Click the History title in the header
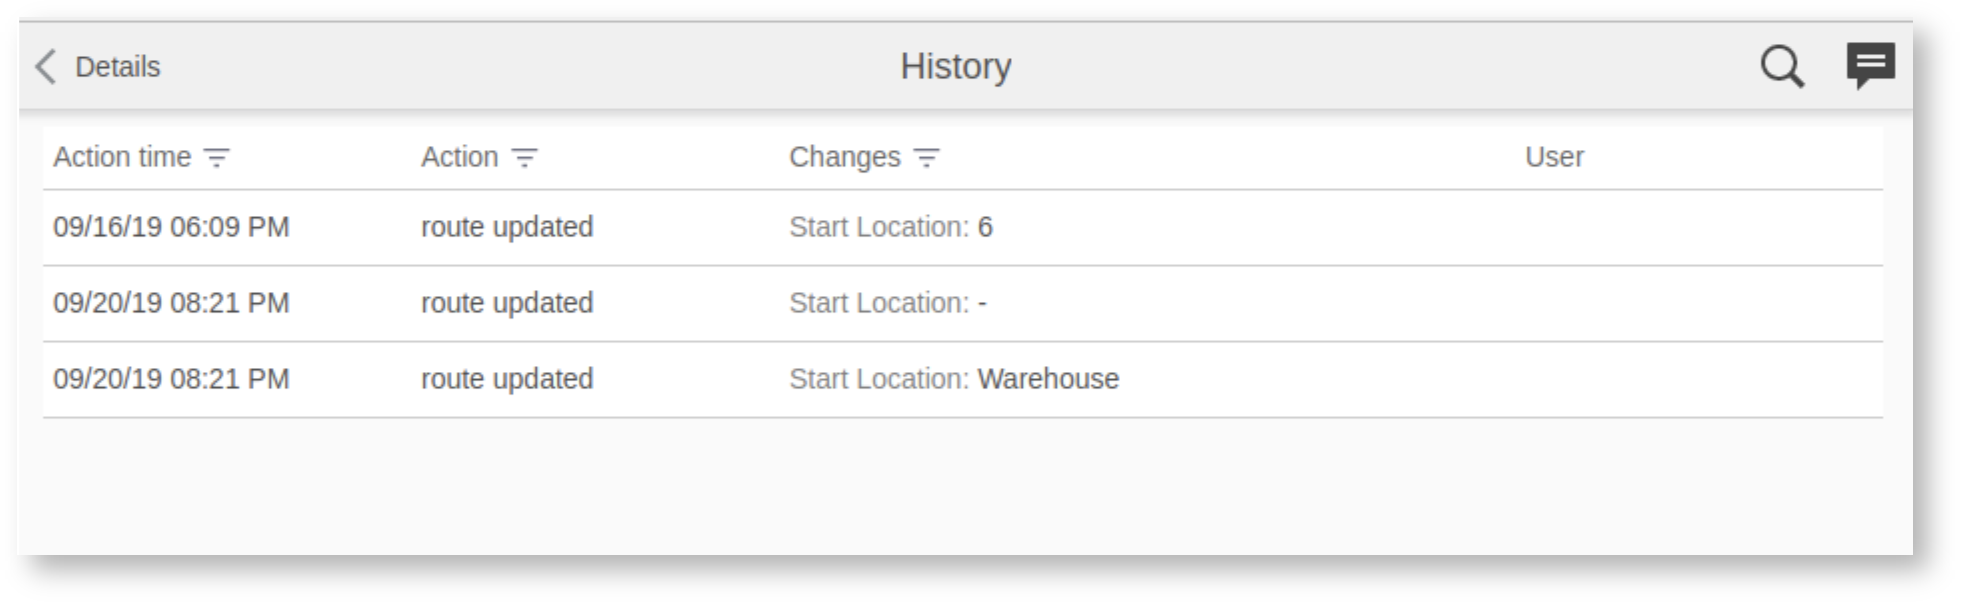 point(955,66)
